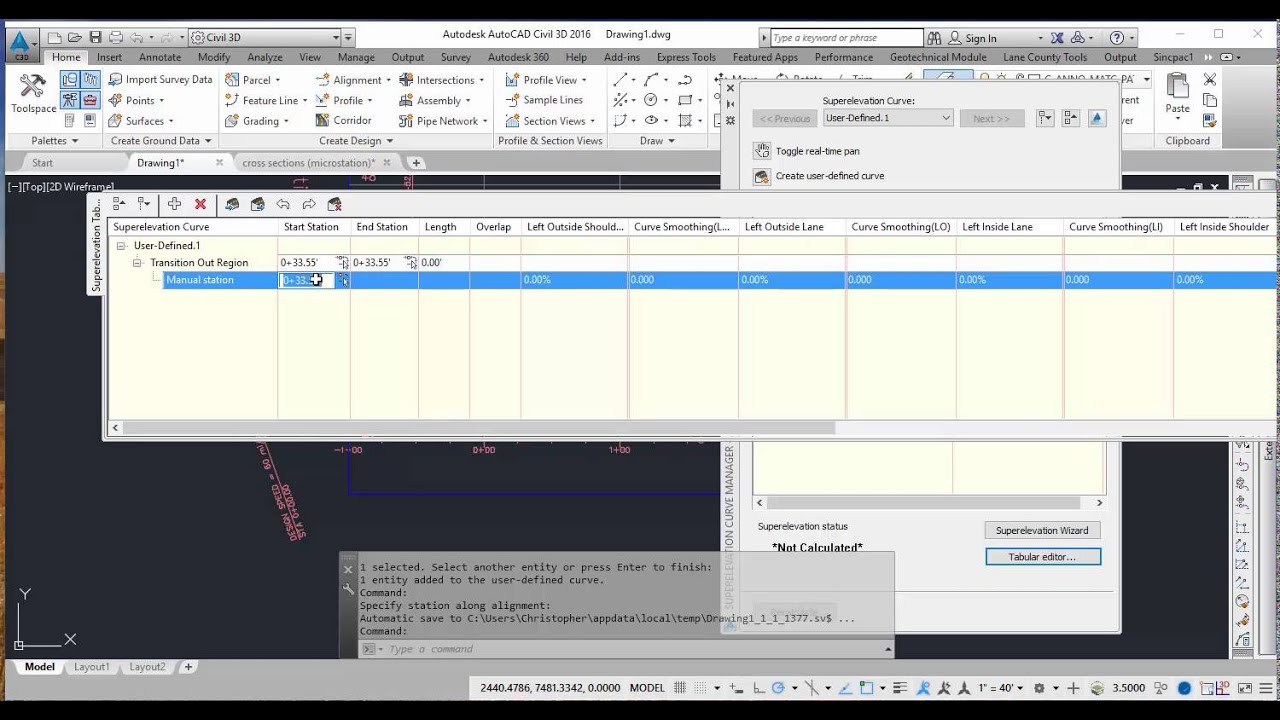Screen dimensions: 1280x720
Task: Expand the Surfaces dropdown
Action: tap(172, 121)
